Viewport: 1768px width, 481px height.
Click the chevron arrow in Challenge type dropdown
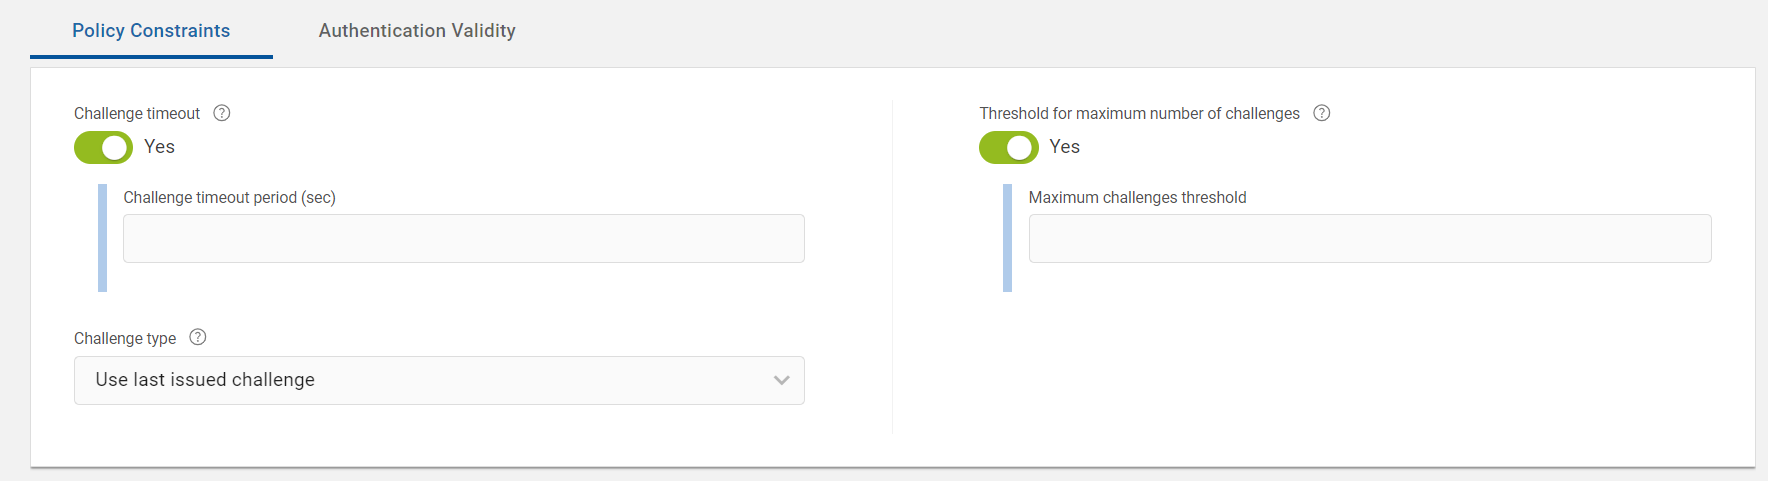(x=782, y=380)
